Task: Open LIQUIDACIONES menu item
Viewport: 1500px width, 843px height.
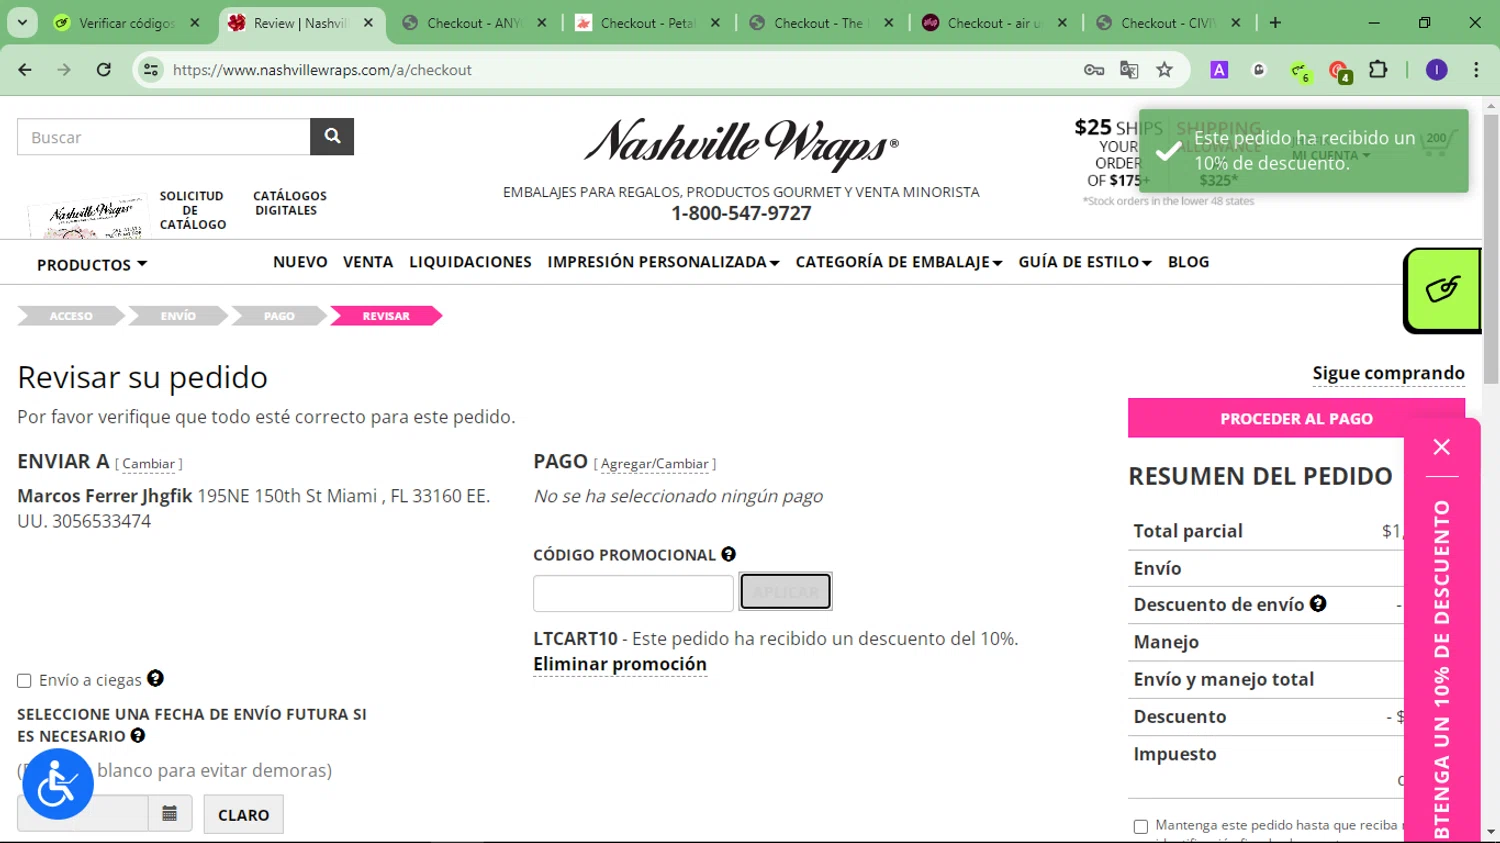Action: pyautogui.click(x=470, y=262)
